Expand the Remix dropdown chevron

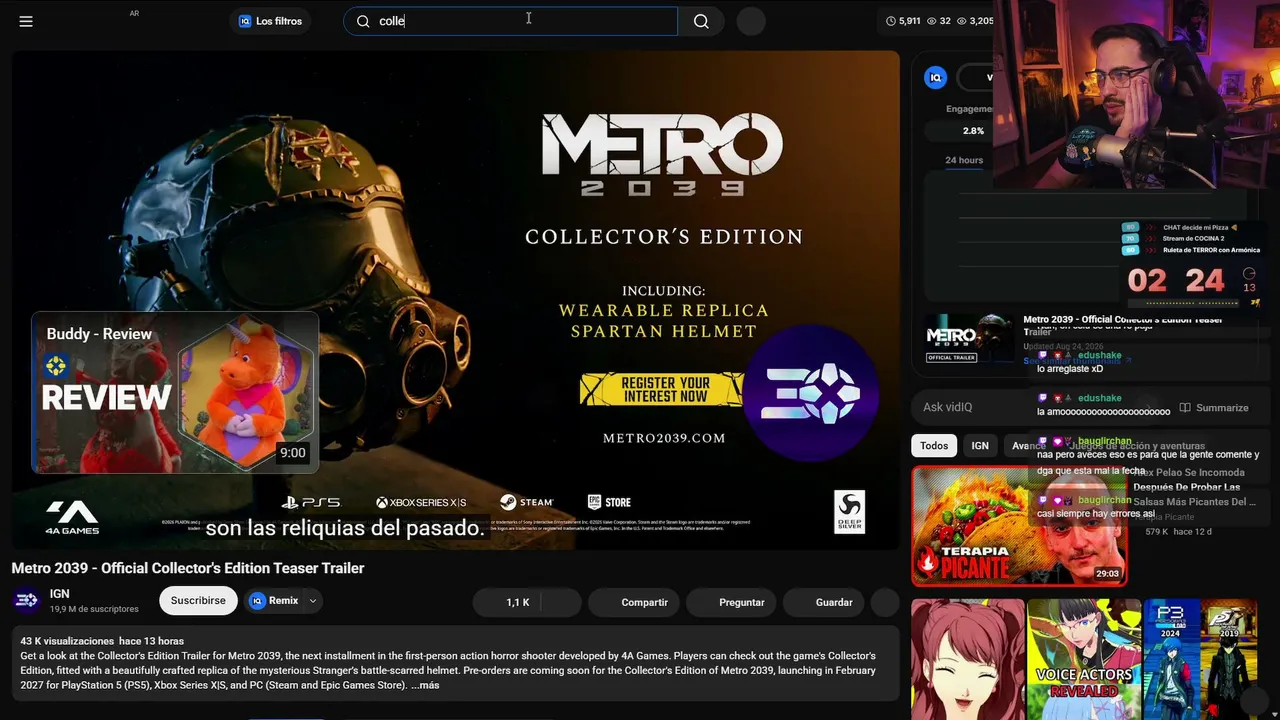pyautogui.click(x=313, y=601)
